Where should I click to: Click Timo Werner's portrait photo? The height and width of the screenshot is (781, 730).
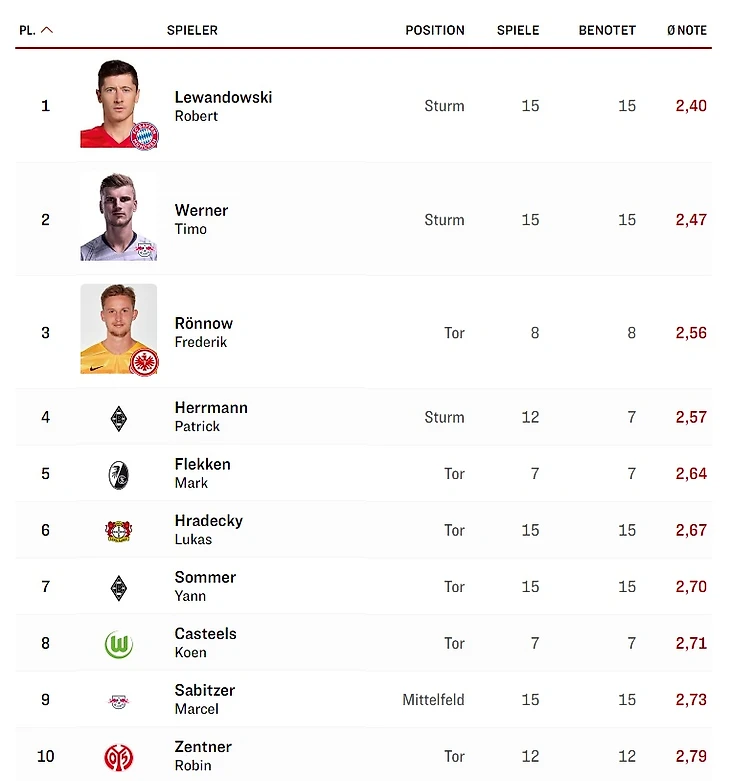point(119,217)
